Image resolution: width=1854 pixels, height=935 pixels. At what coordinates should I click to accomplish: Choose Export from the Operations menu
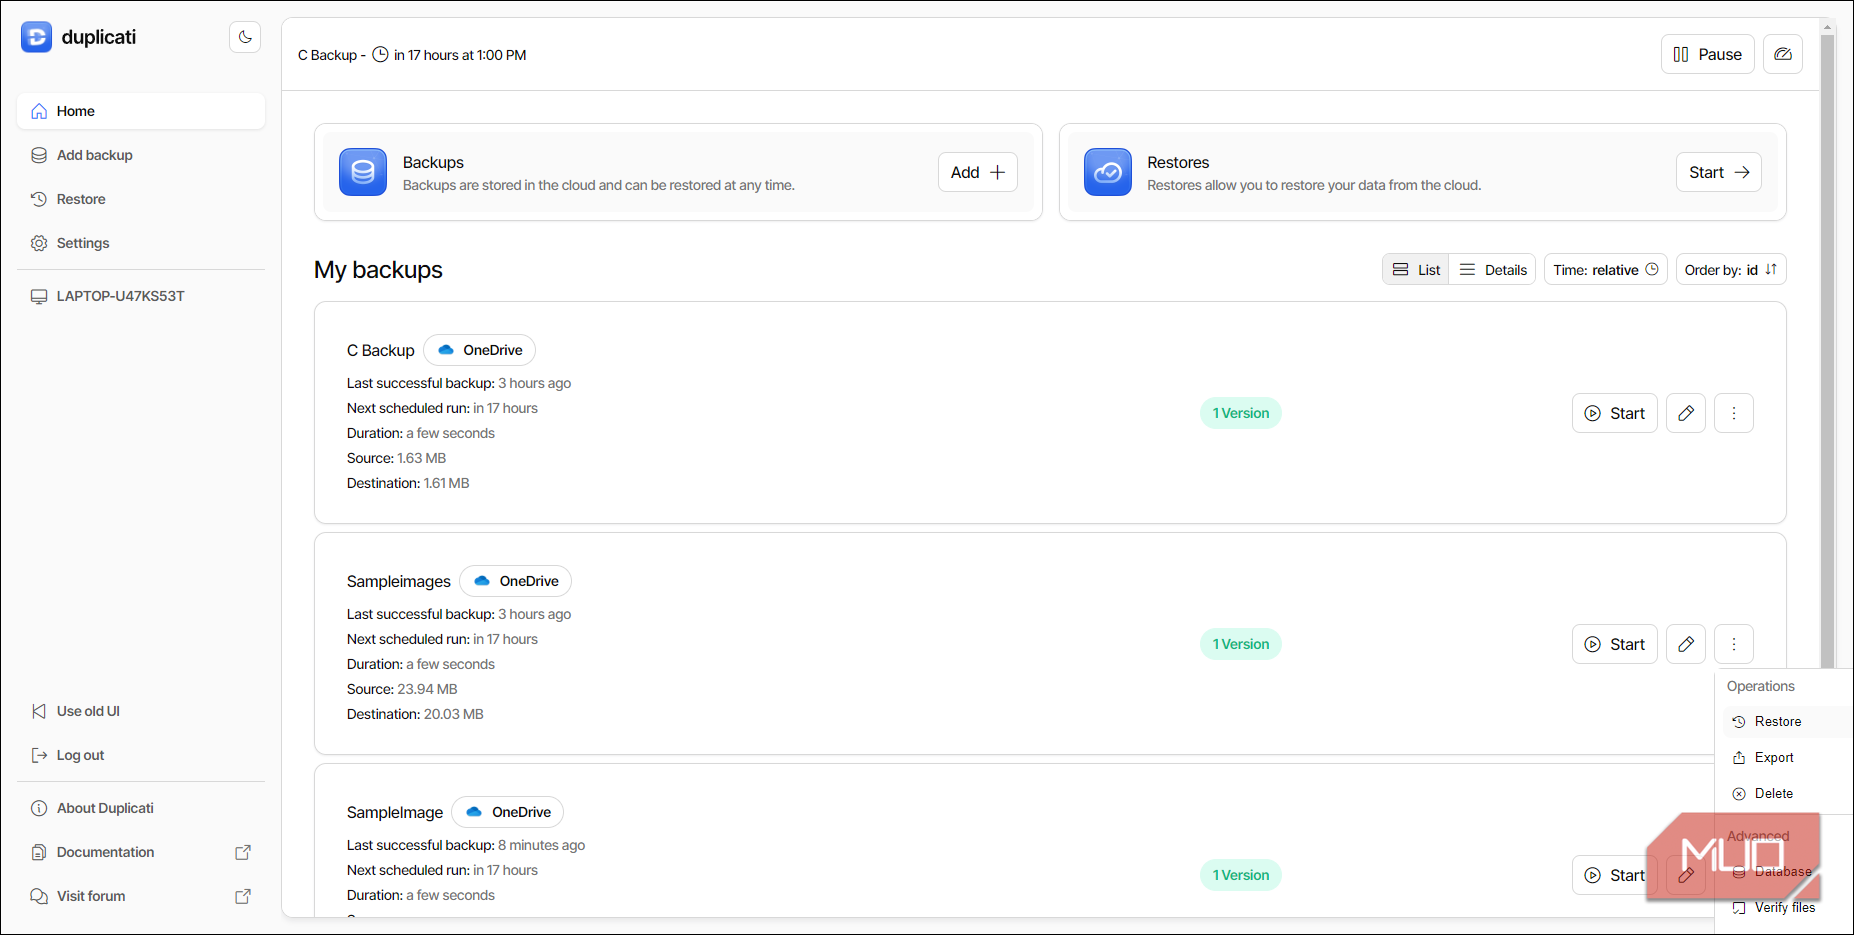pyautogui.click(x=1786, y=758)
